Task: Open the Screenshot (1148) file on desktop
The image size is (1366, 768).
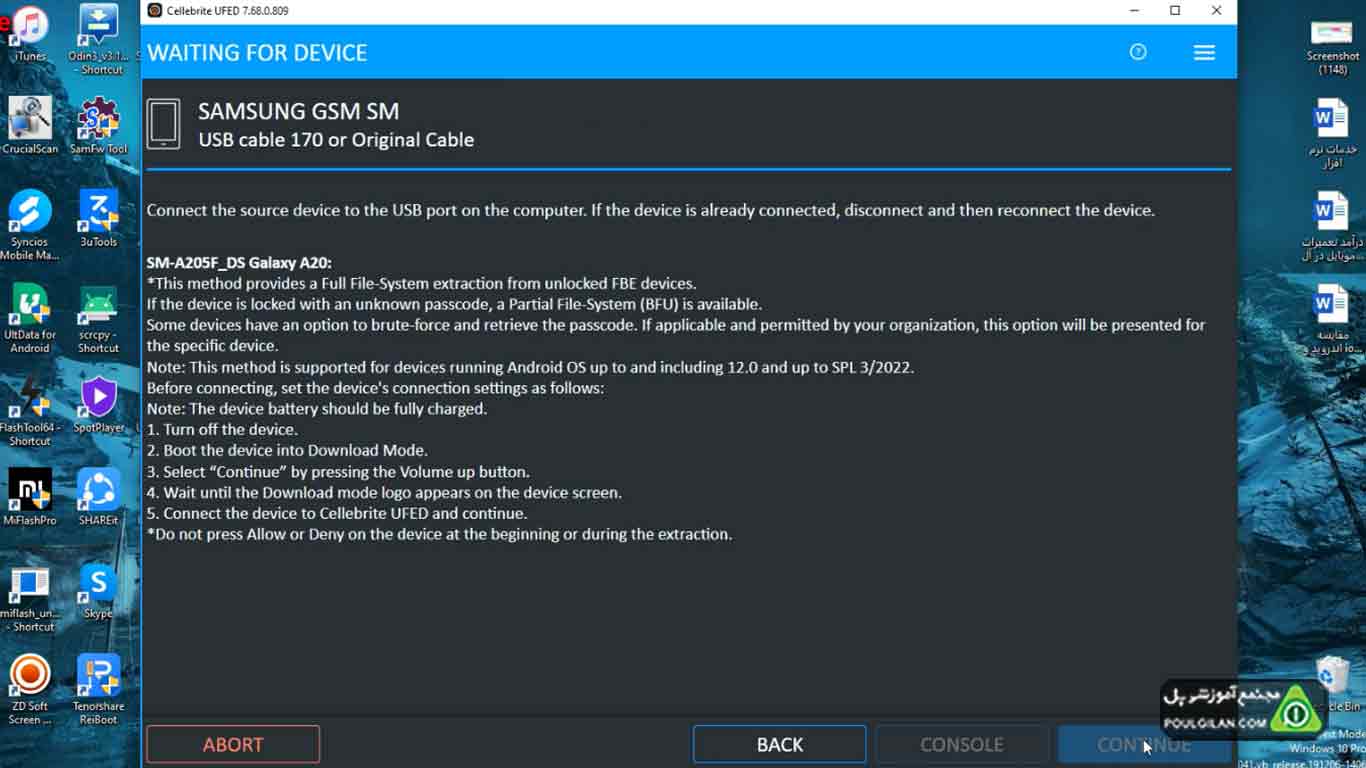Action: point(1333,46)
